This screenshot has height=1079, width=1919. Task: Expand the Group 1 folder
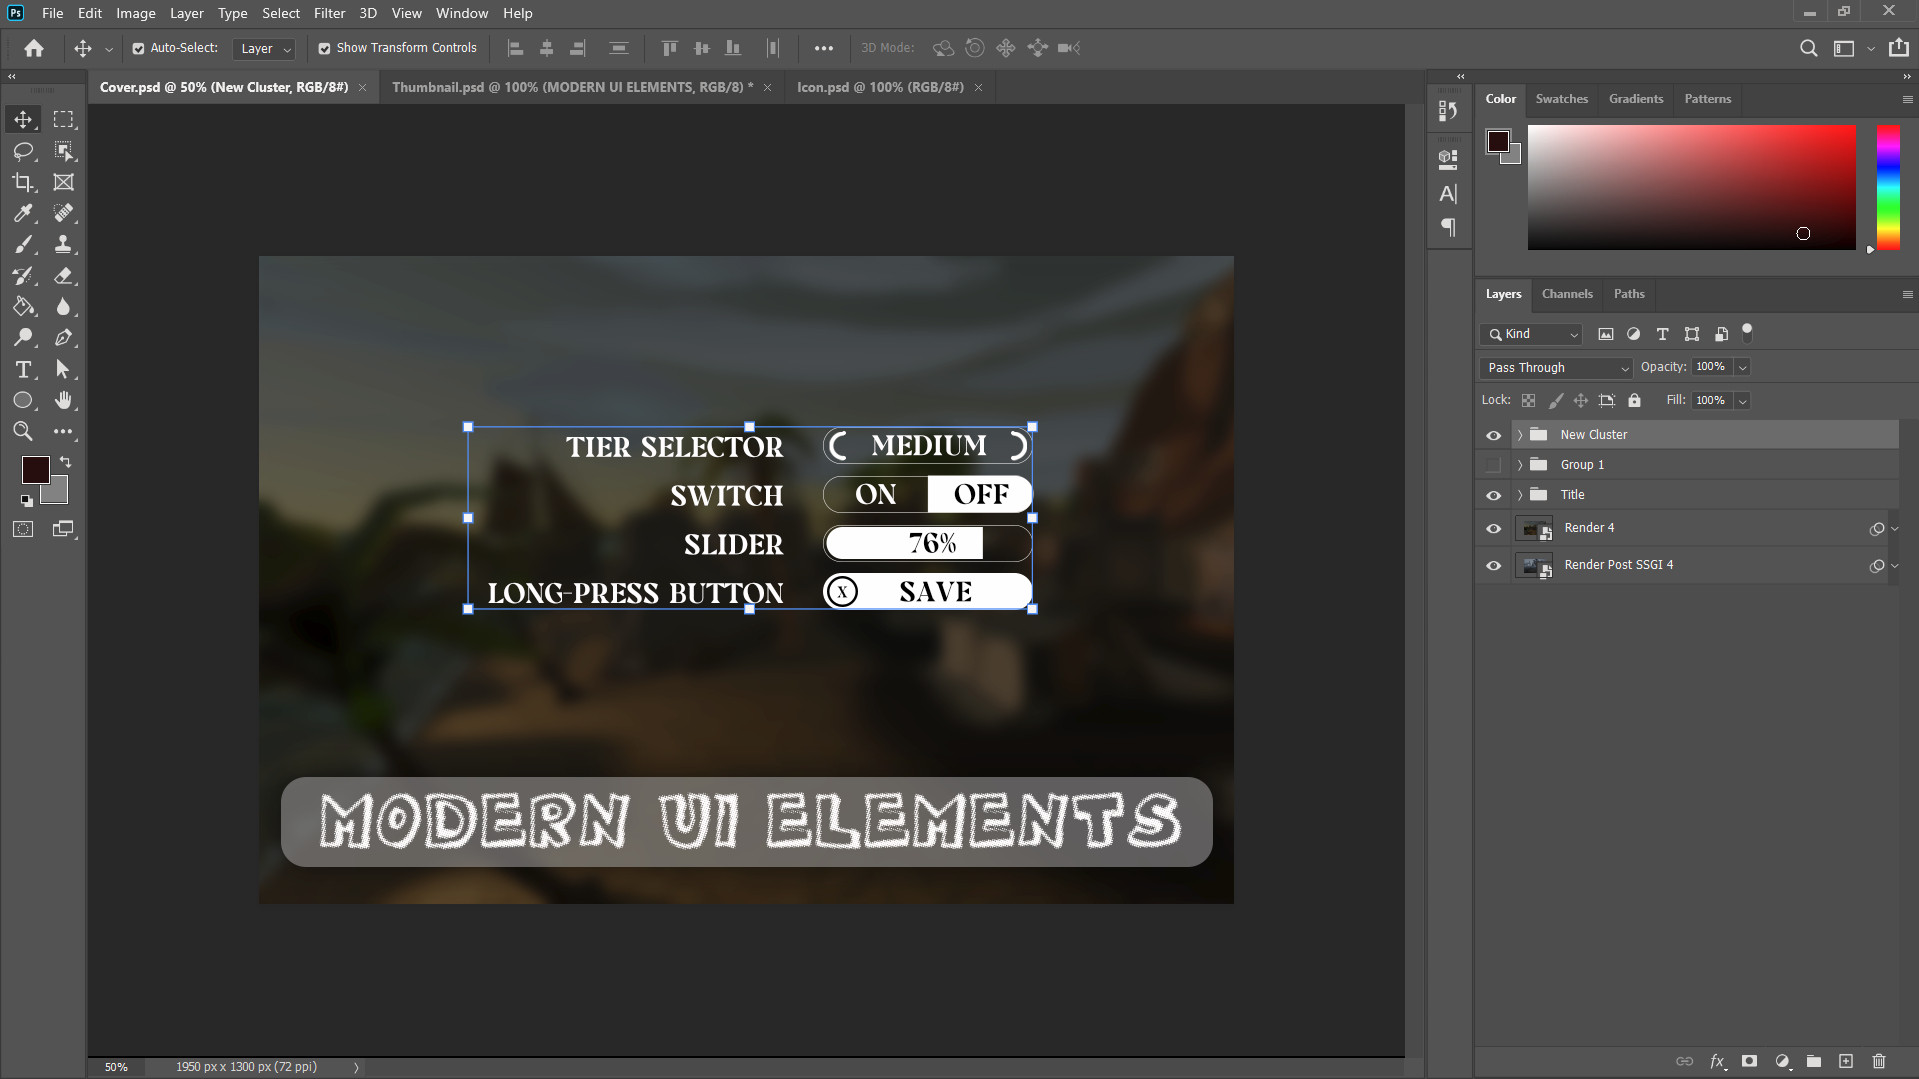[x=1520, y=465]
